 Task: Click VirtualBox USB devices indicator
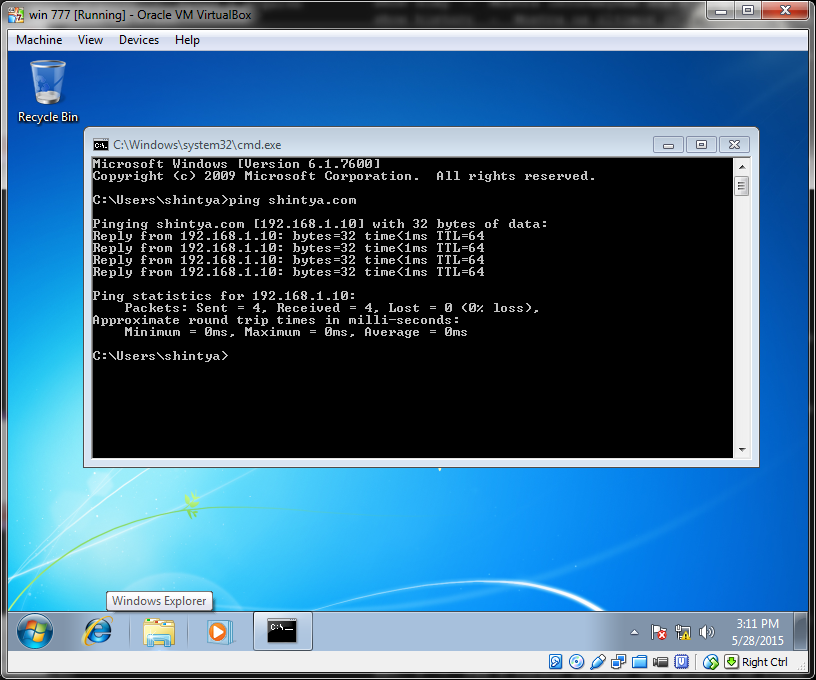point(597,662)
